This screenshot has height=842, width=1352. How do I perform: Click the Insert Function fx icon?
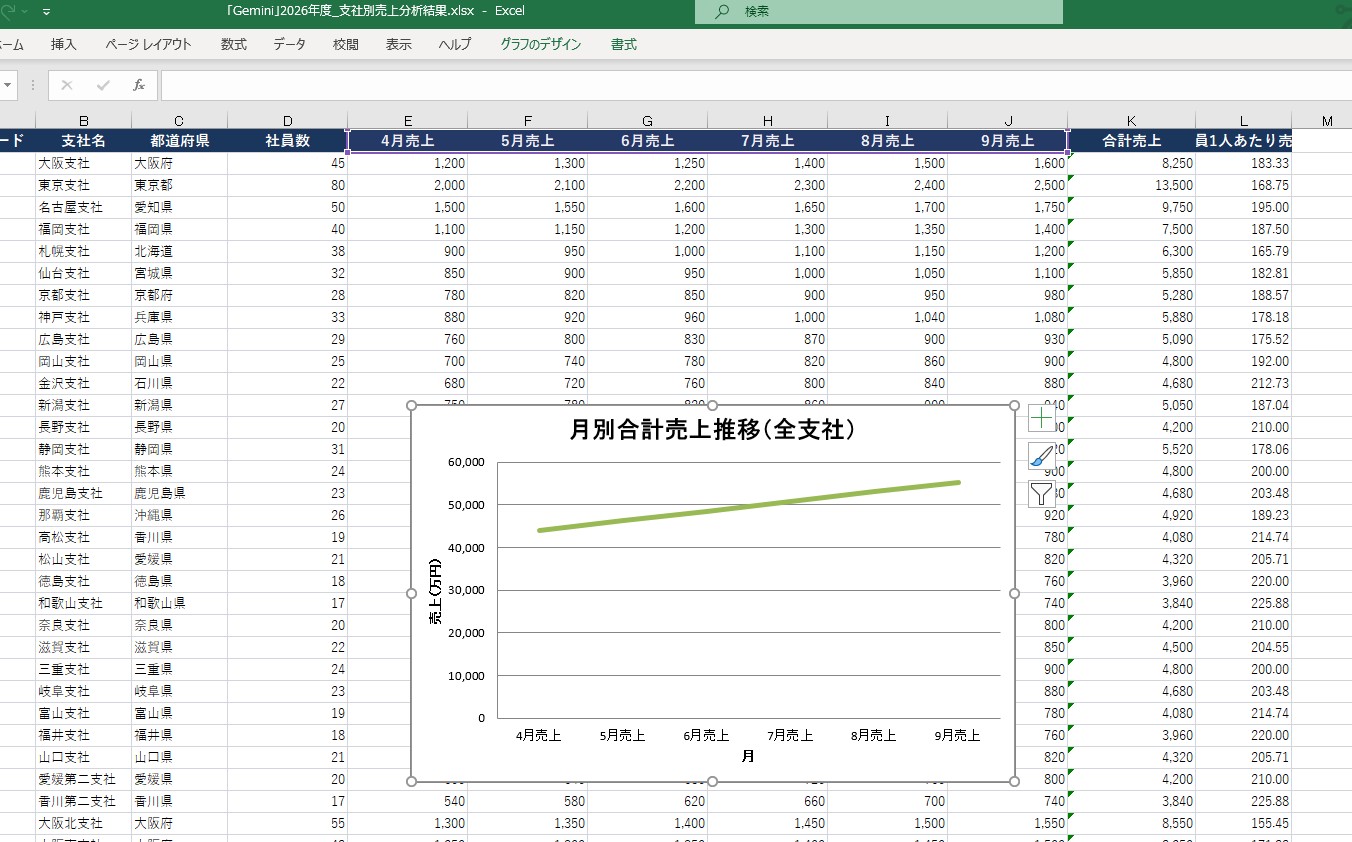pyautogui.click(x=139, y=85)
